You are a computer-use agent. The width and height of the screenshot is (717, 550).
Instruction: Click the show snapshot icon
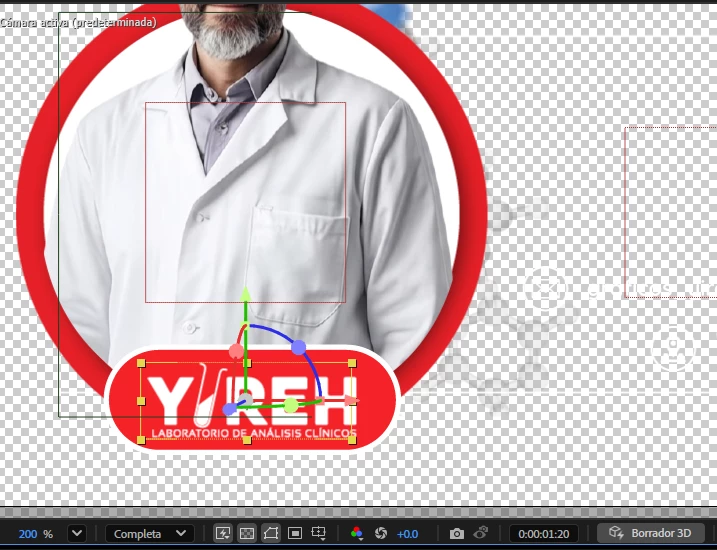coord(481,533)
